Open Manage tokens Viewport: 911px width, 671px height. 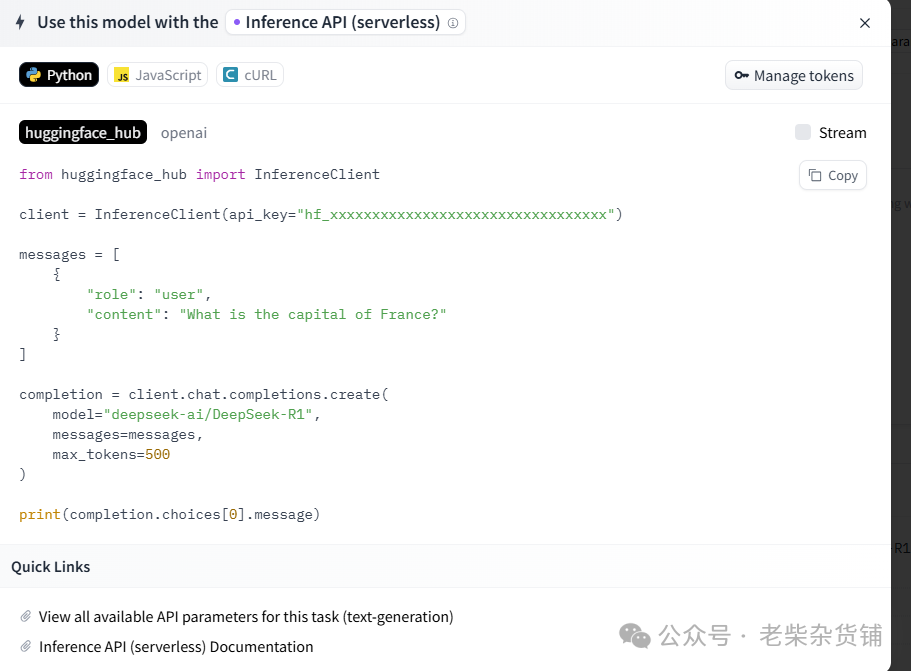coord(794,76)
